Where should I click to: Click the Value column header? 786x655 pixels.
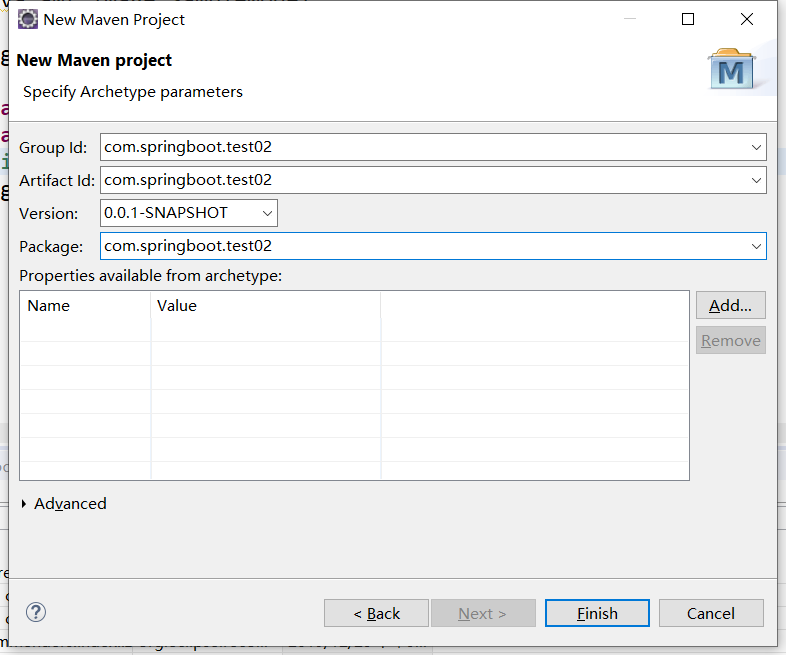click(x=266, y=306)
